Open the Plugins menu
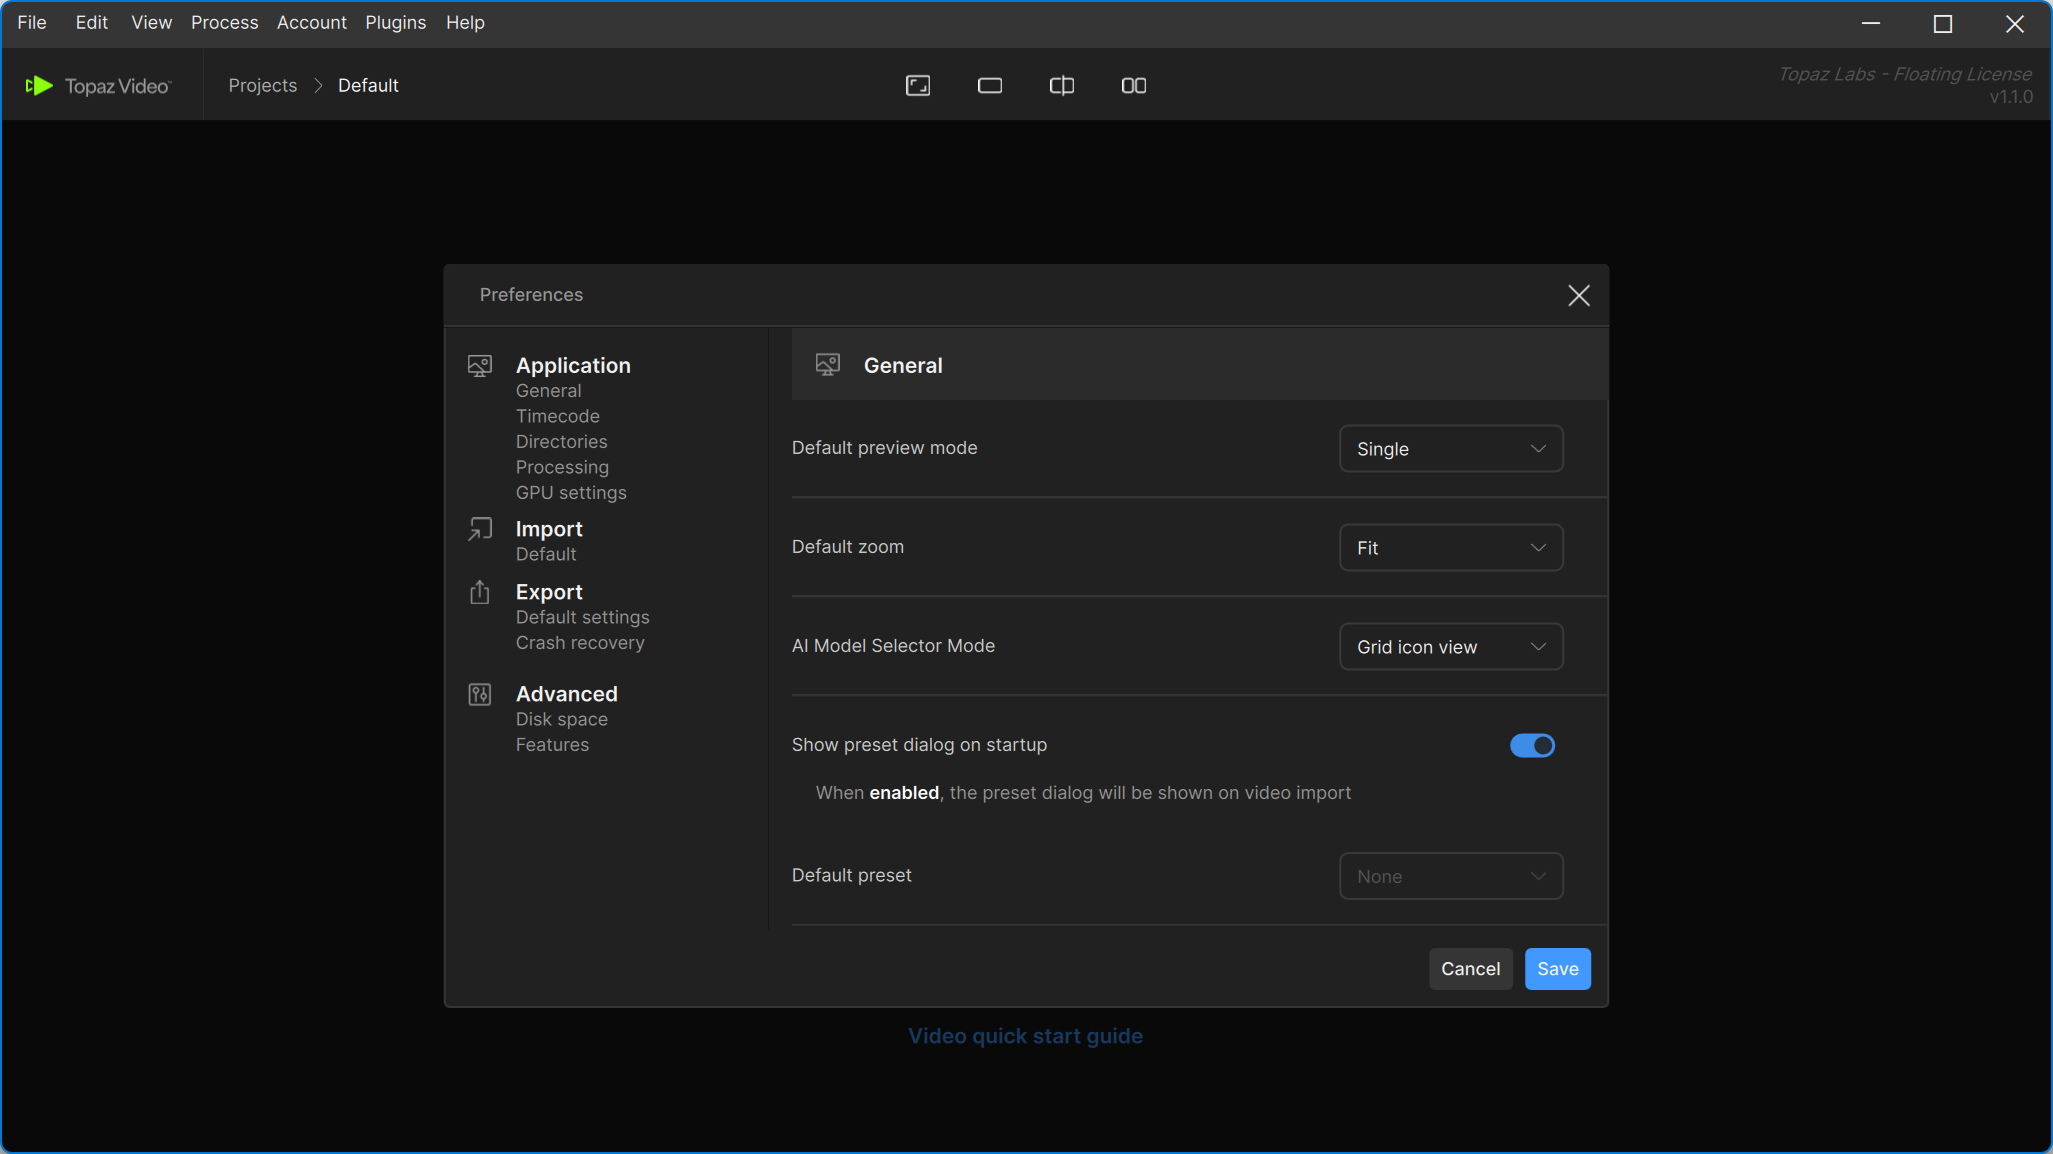The height and width of the screenshot is (1154, 2053). pos(395,22)
